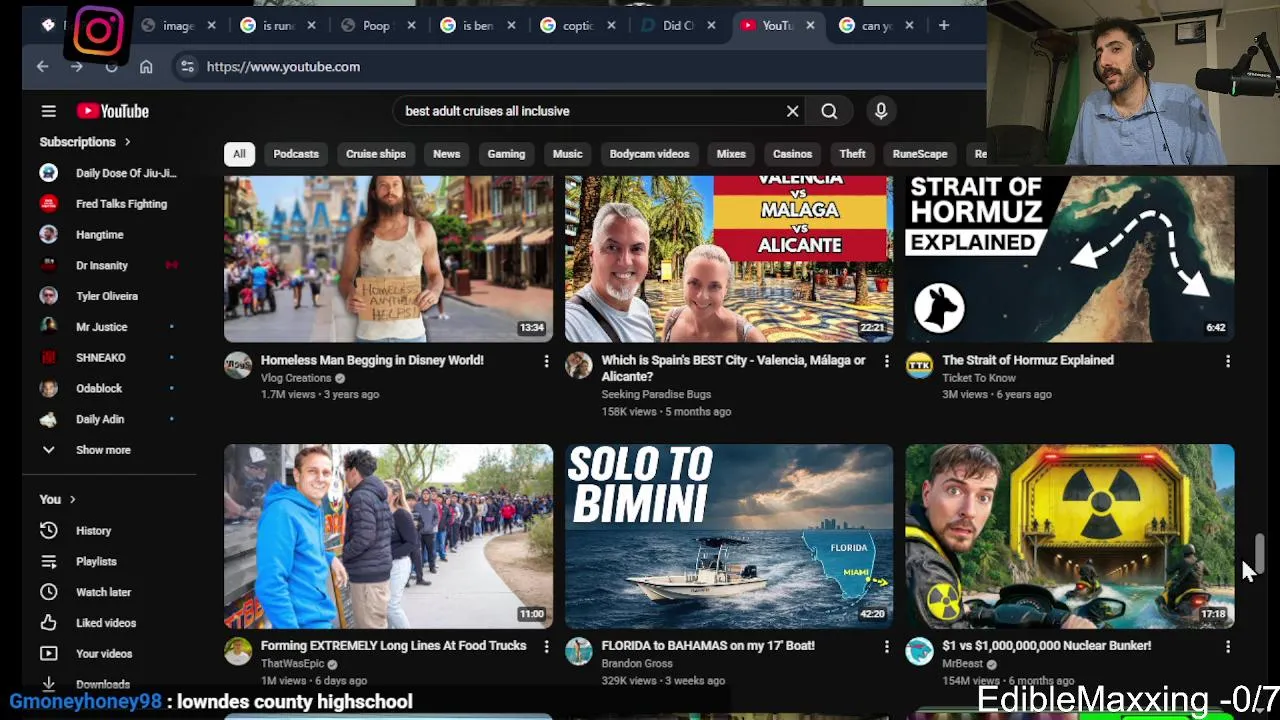
Task: Open Ticket To Know channel avatar
Action: coord(919,366)
